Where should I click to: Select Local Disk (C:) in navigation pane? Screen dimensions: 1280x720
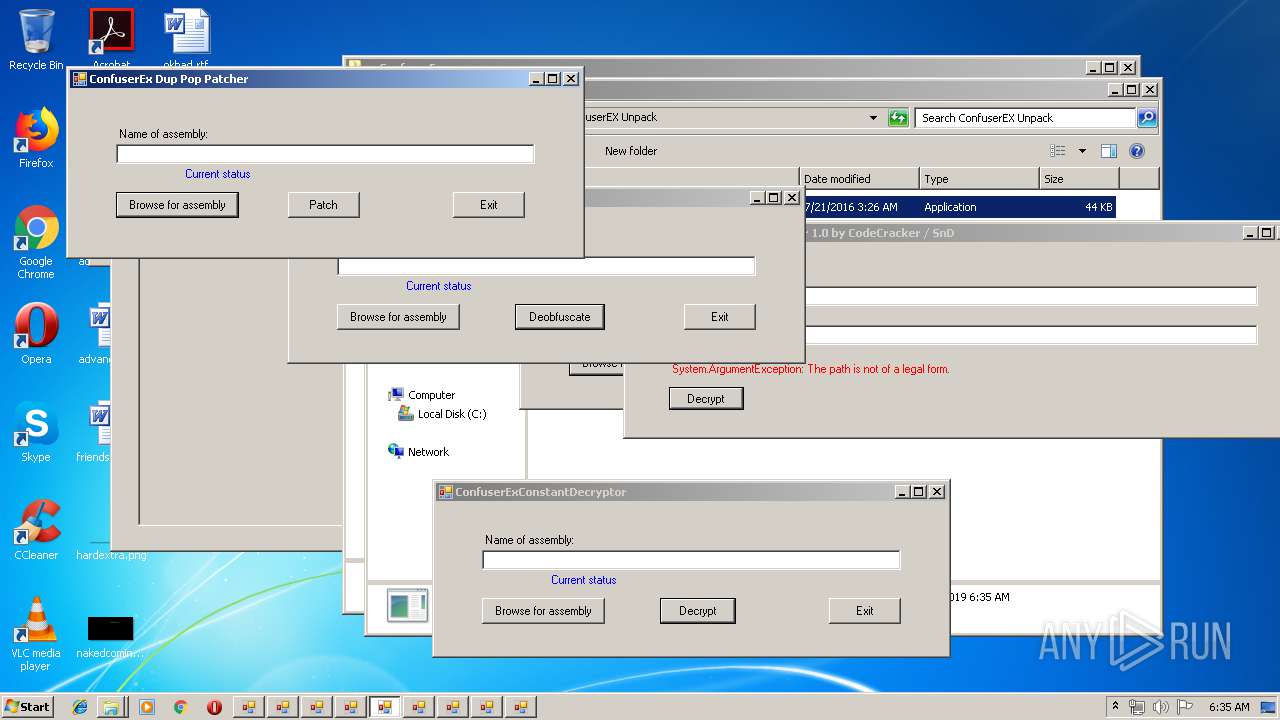[x=442, y=414]
